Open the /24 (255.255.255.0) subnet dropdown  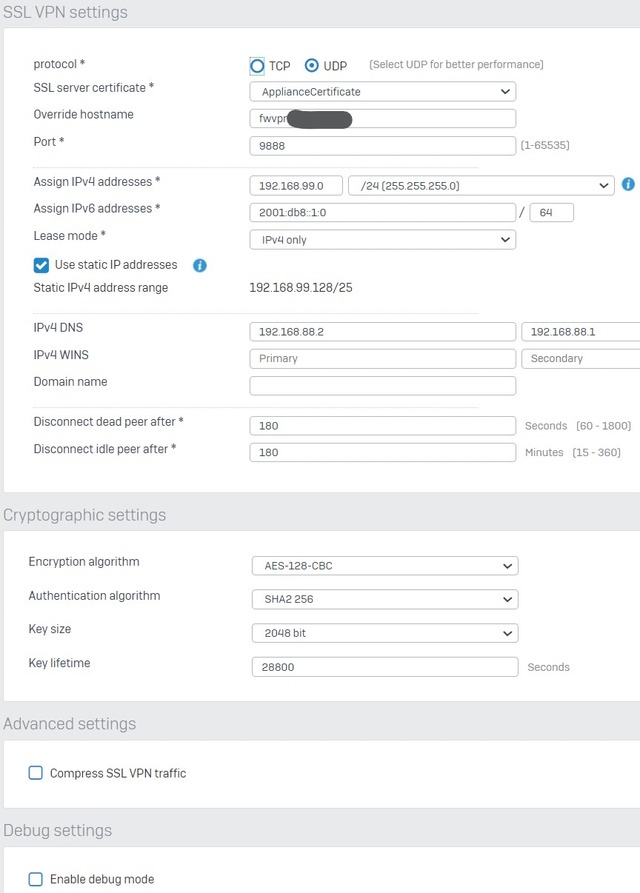coord(481,186)
